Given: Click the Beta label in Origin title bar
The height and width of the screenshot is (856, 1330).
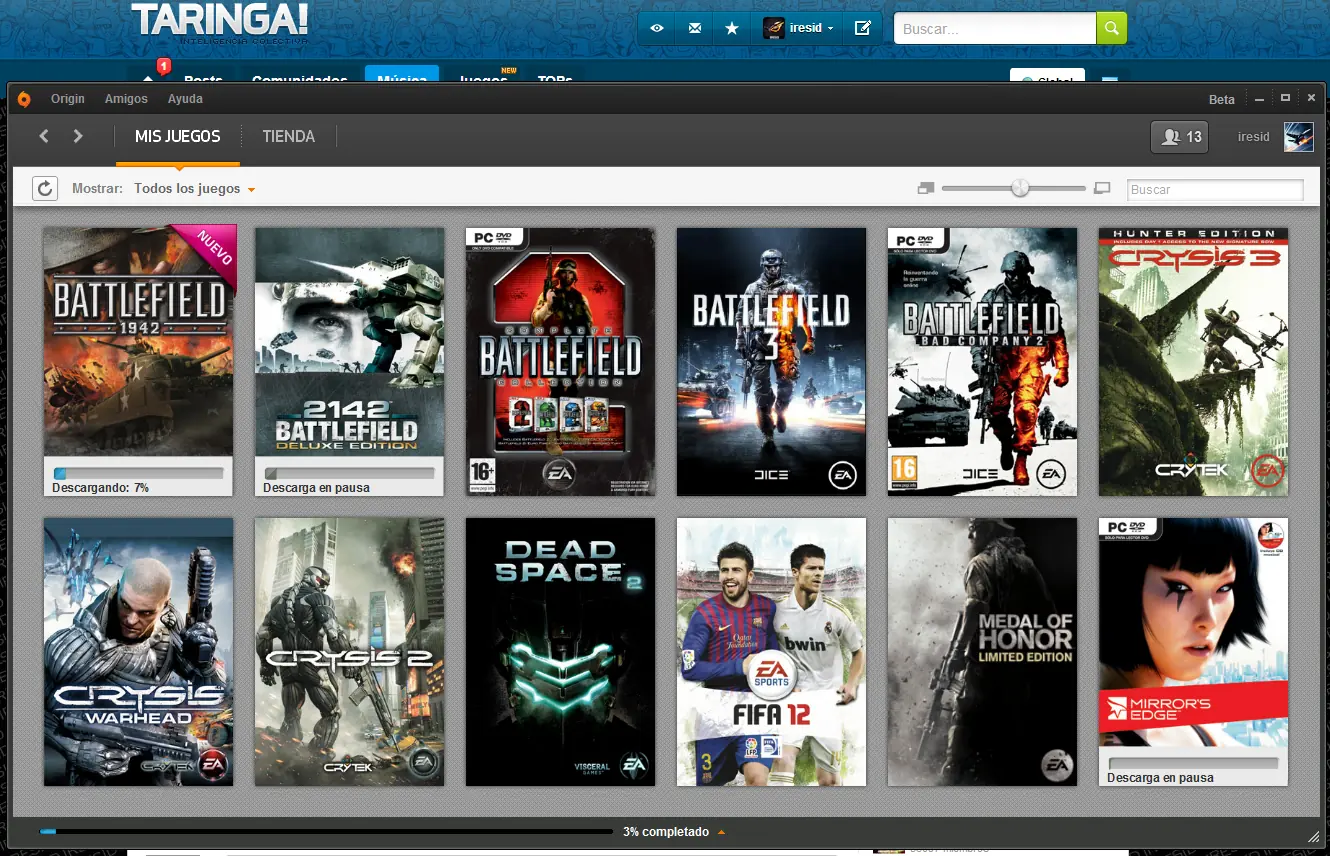Looking at the screenshot, I should [1222, 99].
